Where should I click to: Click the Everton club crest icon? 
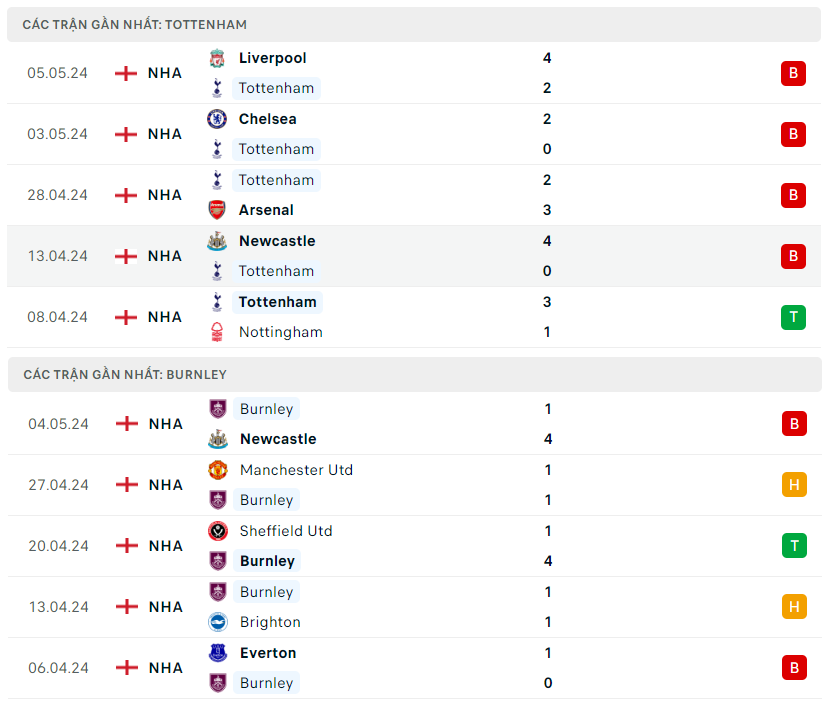(218, 653)
